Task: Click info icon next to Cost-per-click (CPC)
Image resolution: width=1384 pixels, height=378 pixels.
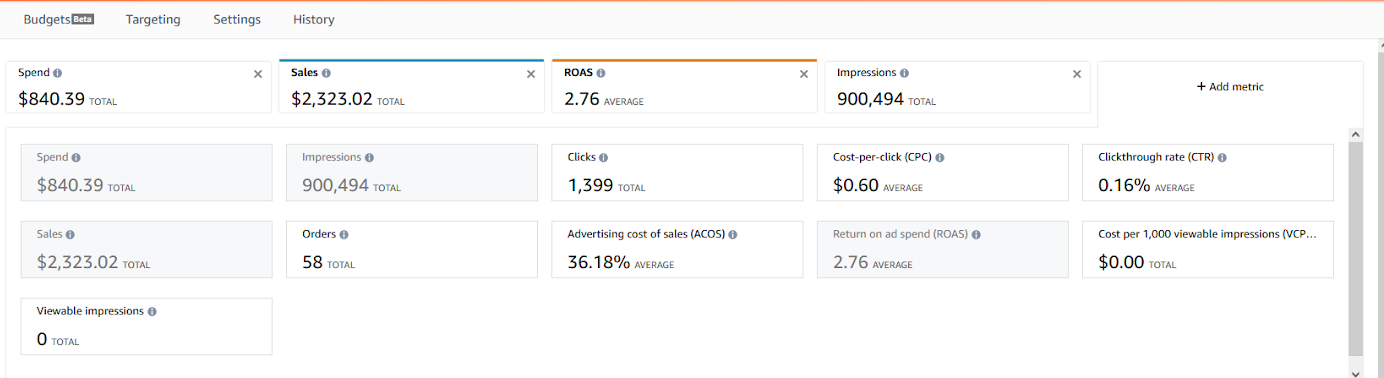Action: (x=939, y=158)
